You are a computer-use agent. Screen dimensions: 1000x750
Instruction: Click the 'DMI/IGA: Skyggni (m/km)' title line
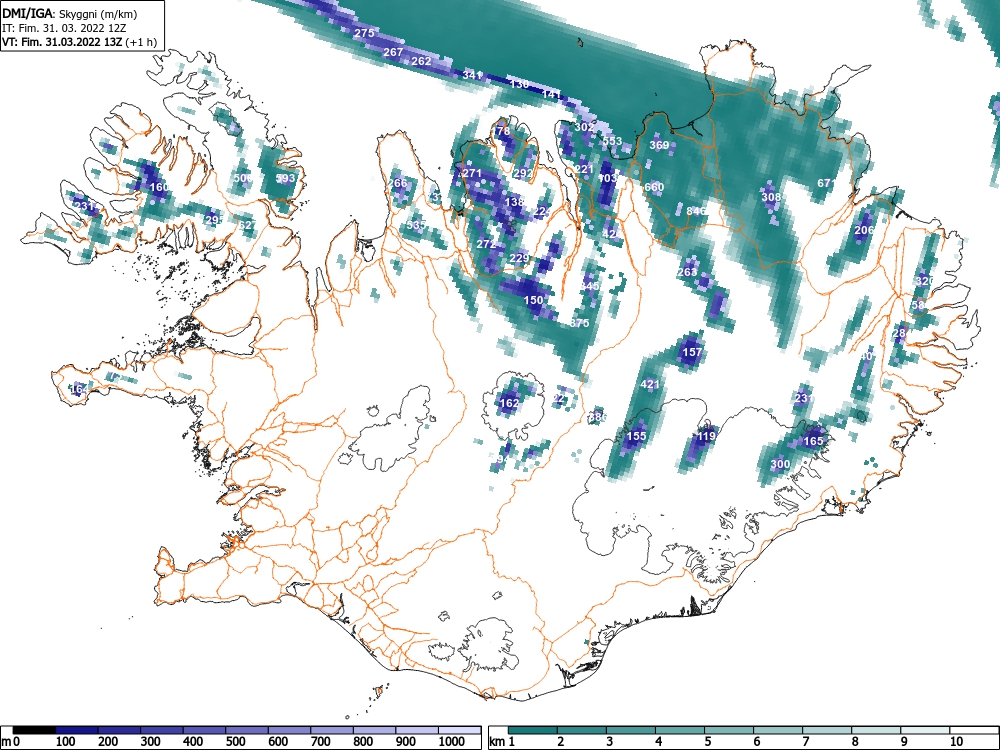[70, 13]
